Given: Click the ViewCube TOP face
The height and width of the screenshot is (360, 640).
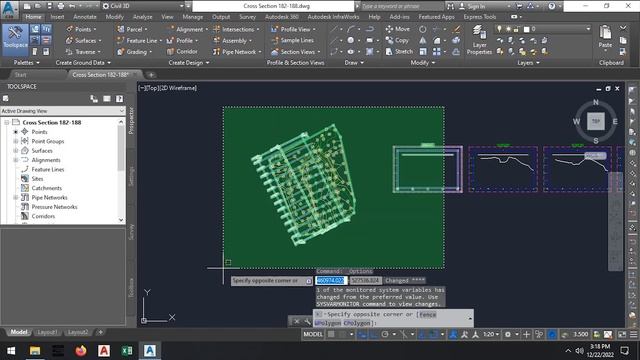Looking at the screenshot, I should (596, 121).
